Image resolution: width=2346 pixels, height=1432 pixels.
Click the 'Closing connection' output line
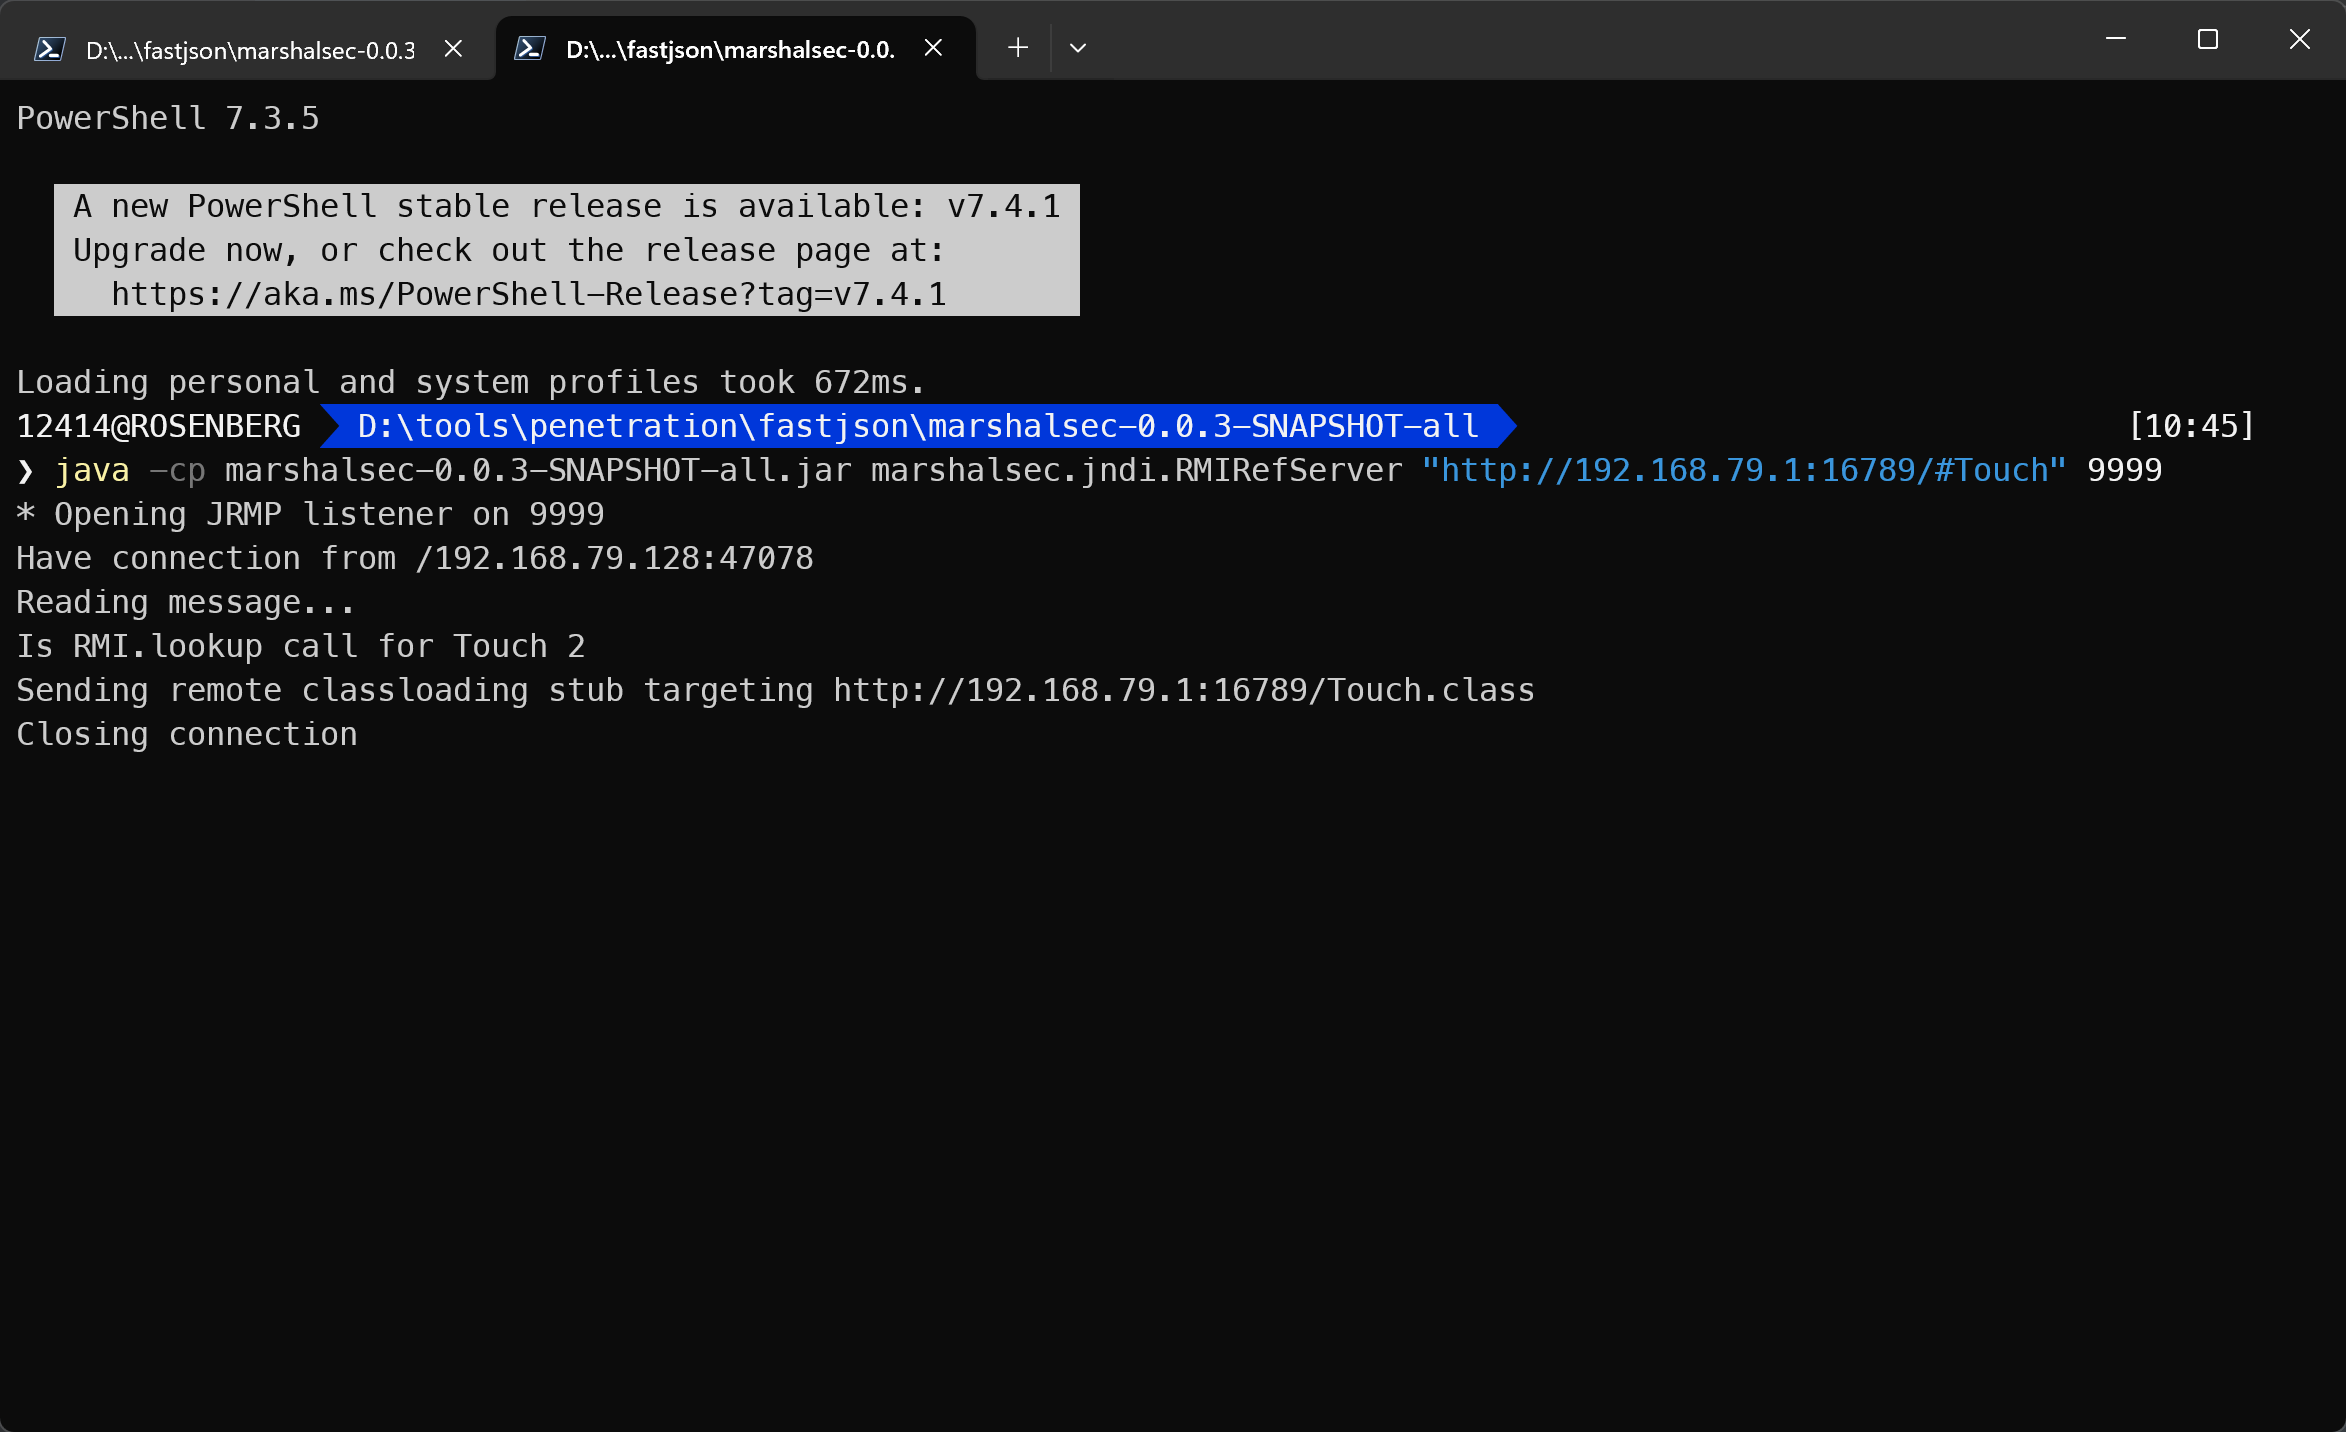pyautogui.click(x=187, y=734)
